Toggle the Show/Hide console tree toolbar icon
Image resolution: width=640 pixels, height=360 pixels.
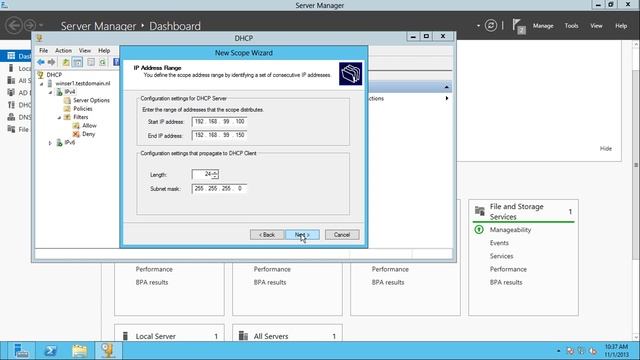pyautogui.click(x=78, y=62)
